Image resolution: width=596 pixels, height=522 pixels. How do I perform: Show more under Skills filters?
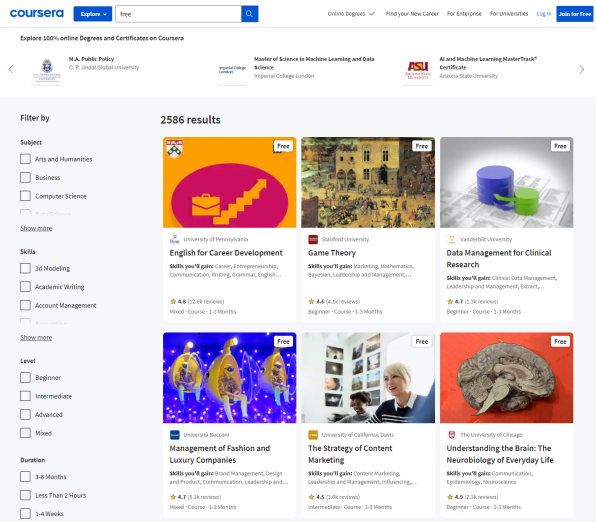(36, 338)
